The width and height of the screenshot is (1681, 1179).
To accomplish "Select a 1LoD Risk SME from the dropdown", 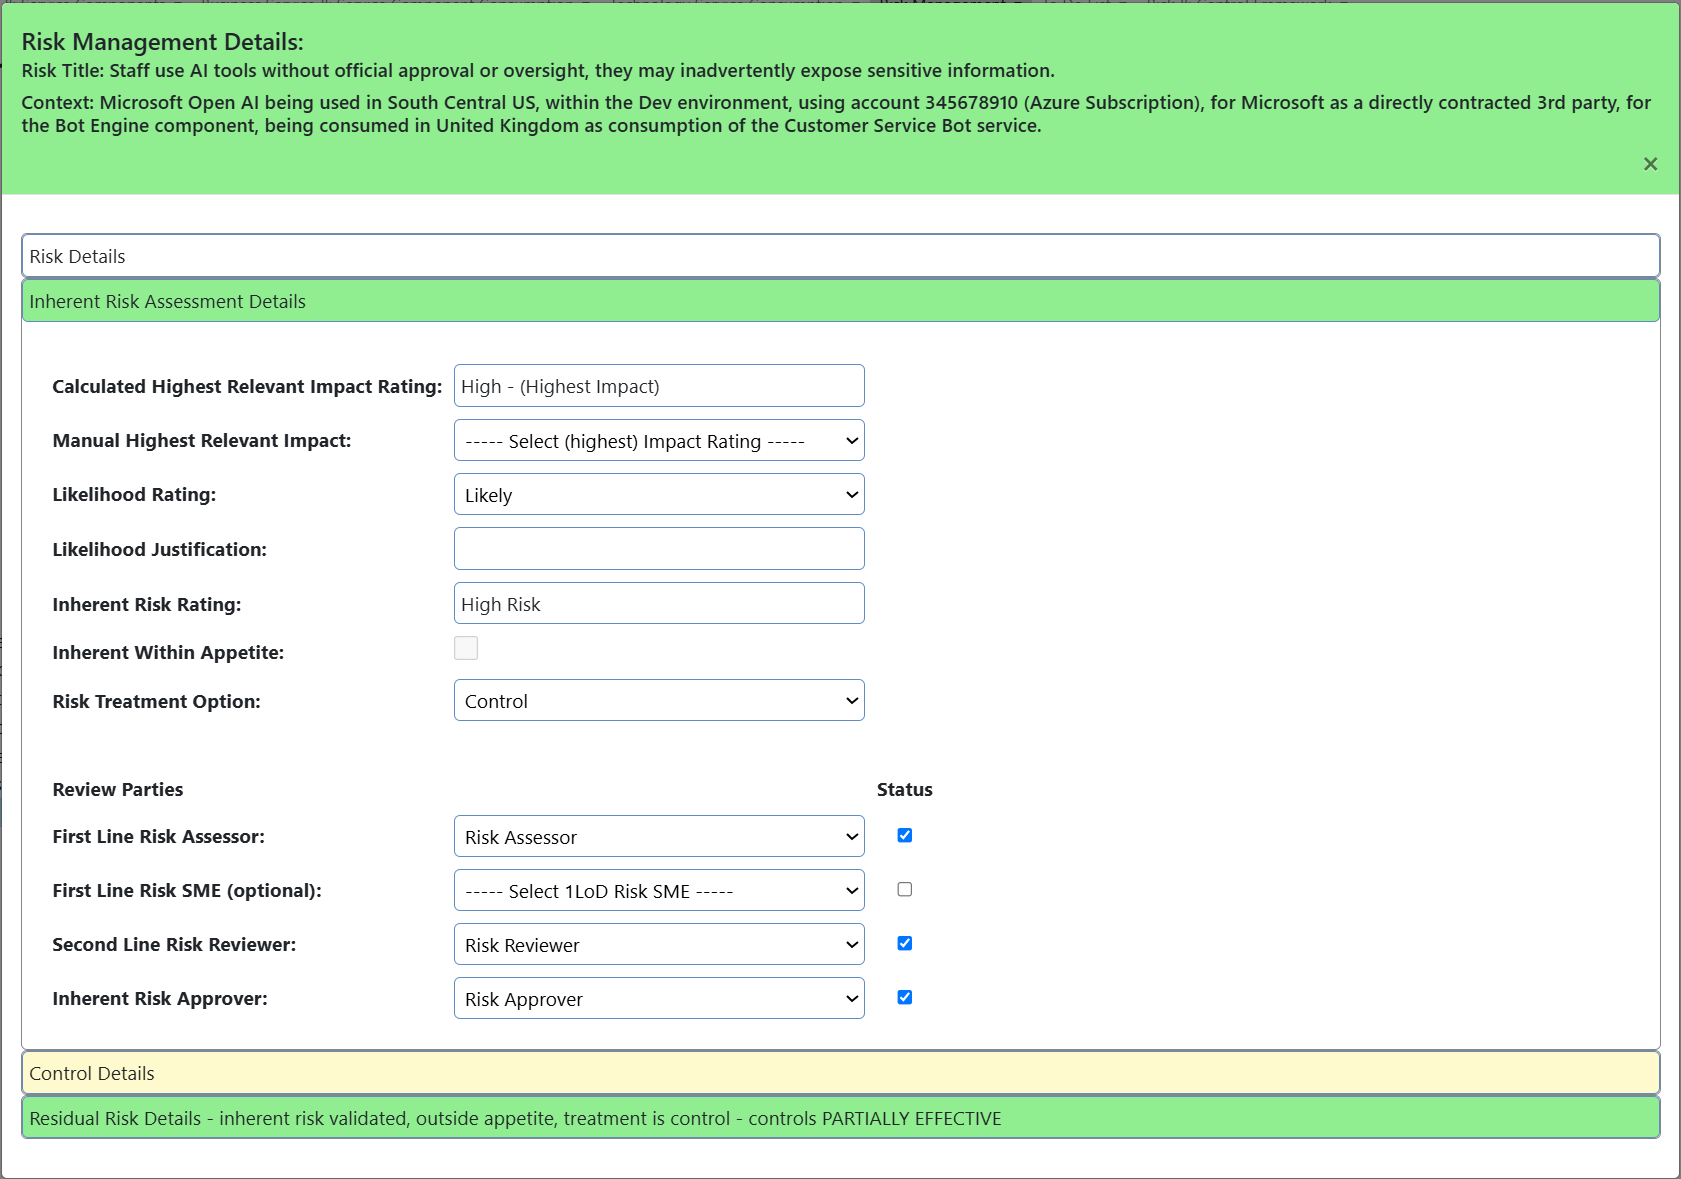I will point(658,890).
